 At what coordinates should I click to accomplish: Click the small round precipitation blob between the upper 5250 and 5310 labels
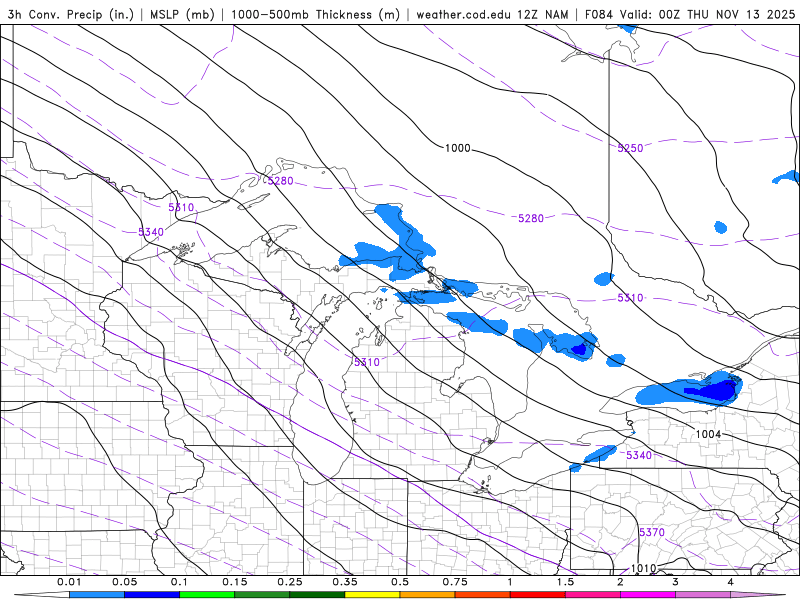[x=720, y=227]
